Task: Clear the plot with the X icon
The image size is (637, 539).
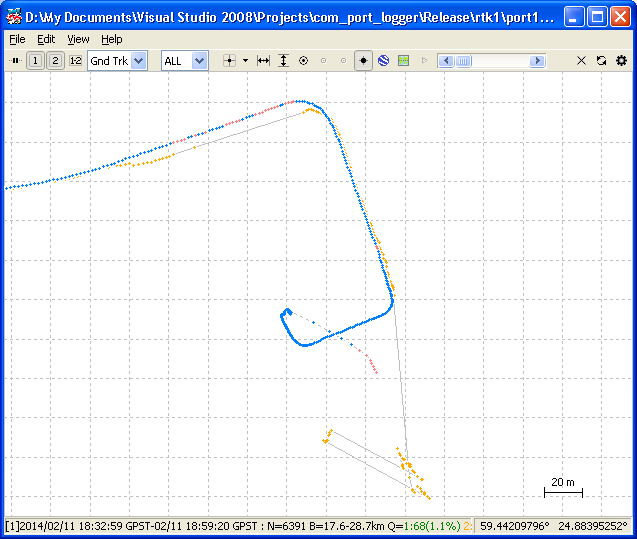Action: 581,61
